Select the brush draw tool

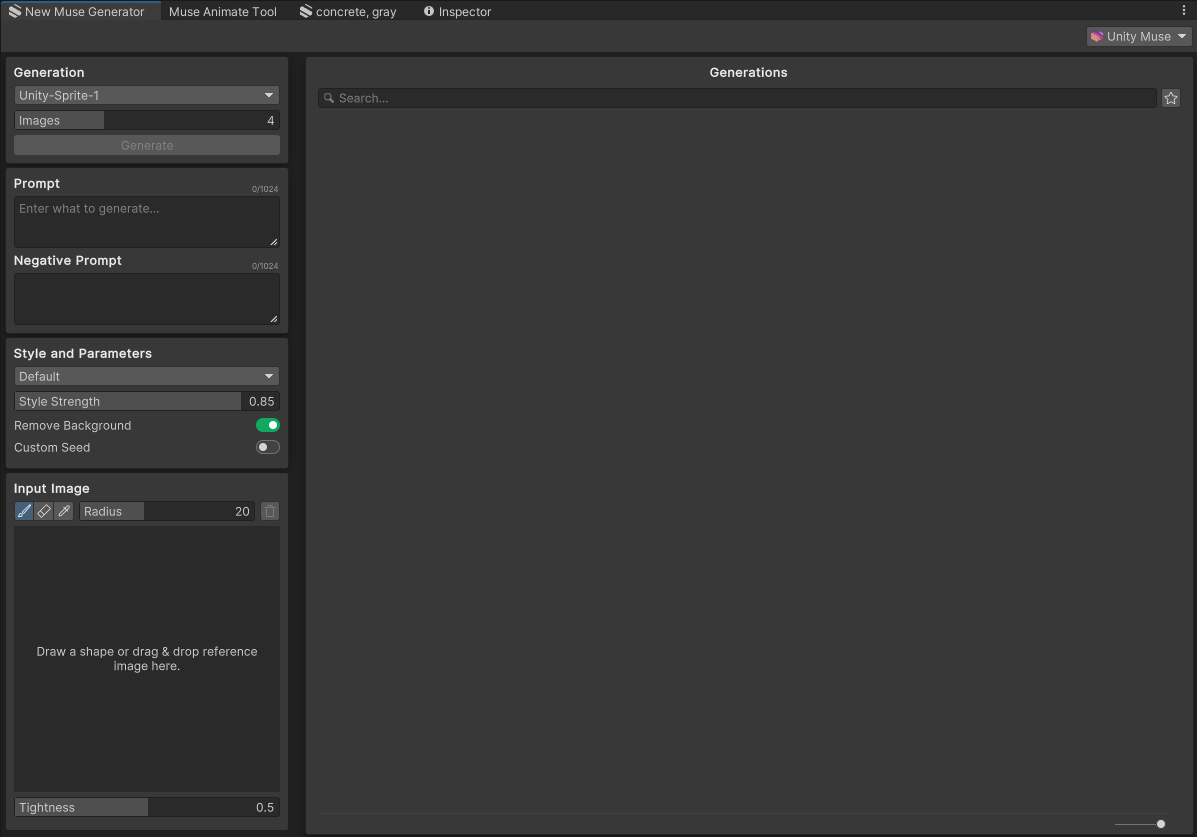click(24, 511)
